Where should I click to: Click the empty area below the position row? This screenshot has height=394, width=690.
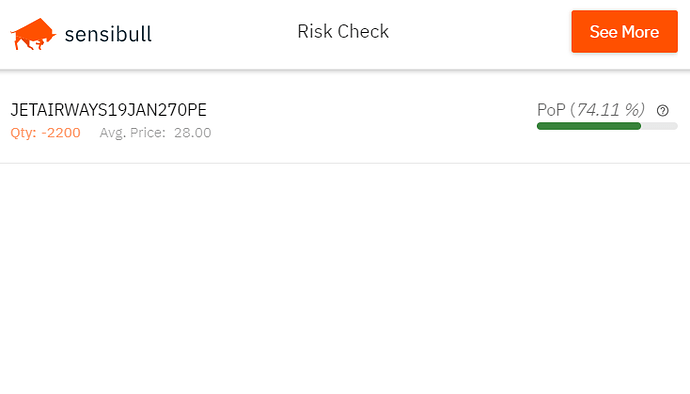pyautogui.click(x=345, y=278)
